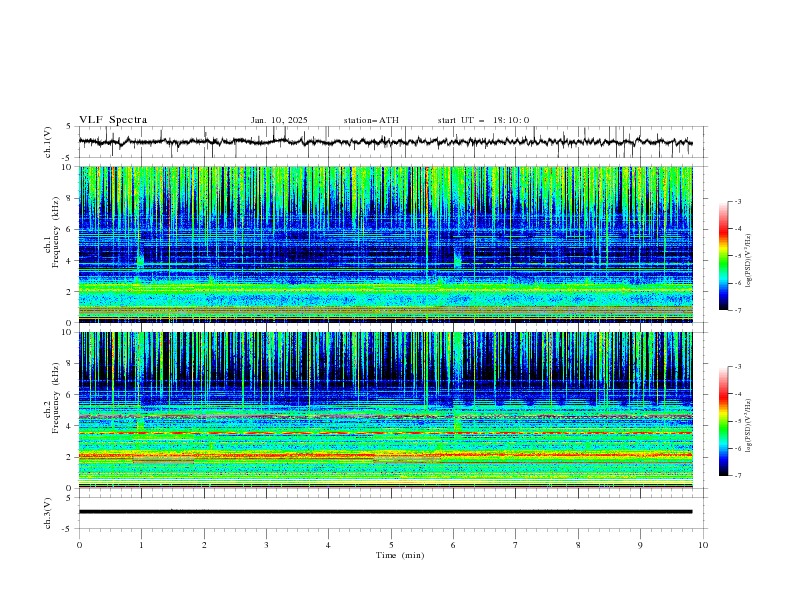The image size is (792, 612).
Task: Click the ch.1 spectrogram panel
Action: click(385, 244)
